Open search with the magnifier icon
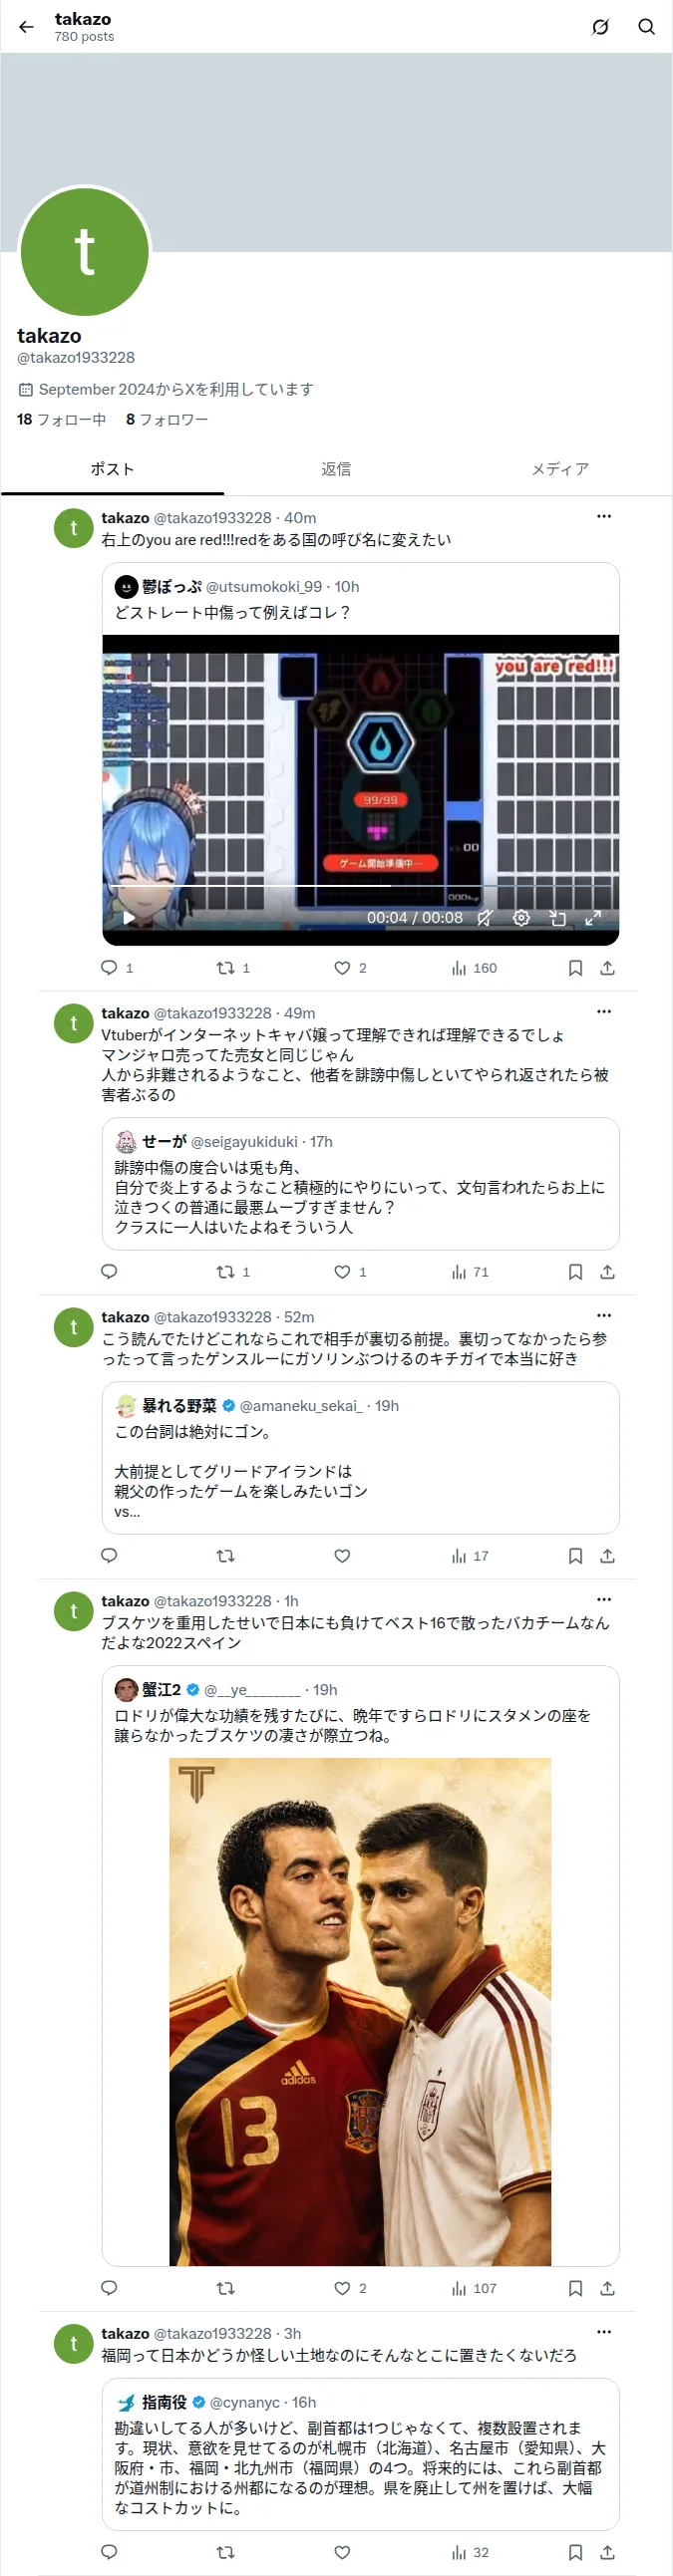 click(647, 27)
